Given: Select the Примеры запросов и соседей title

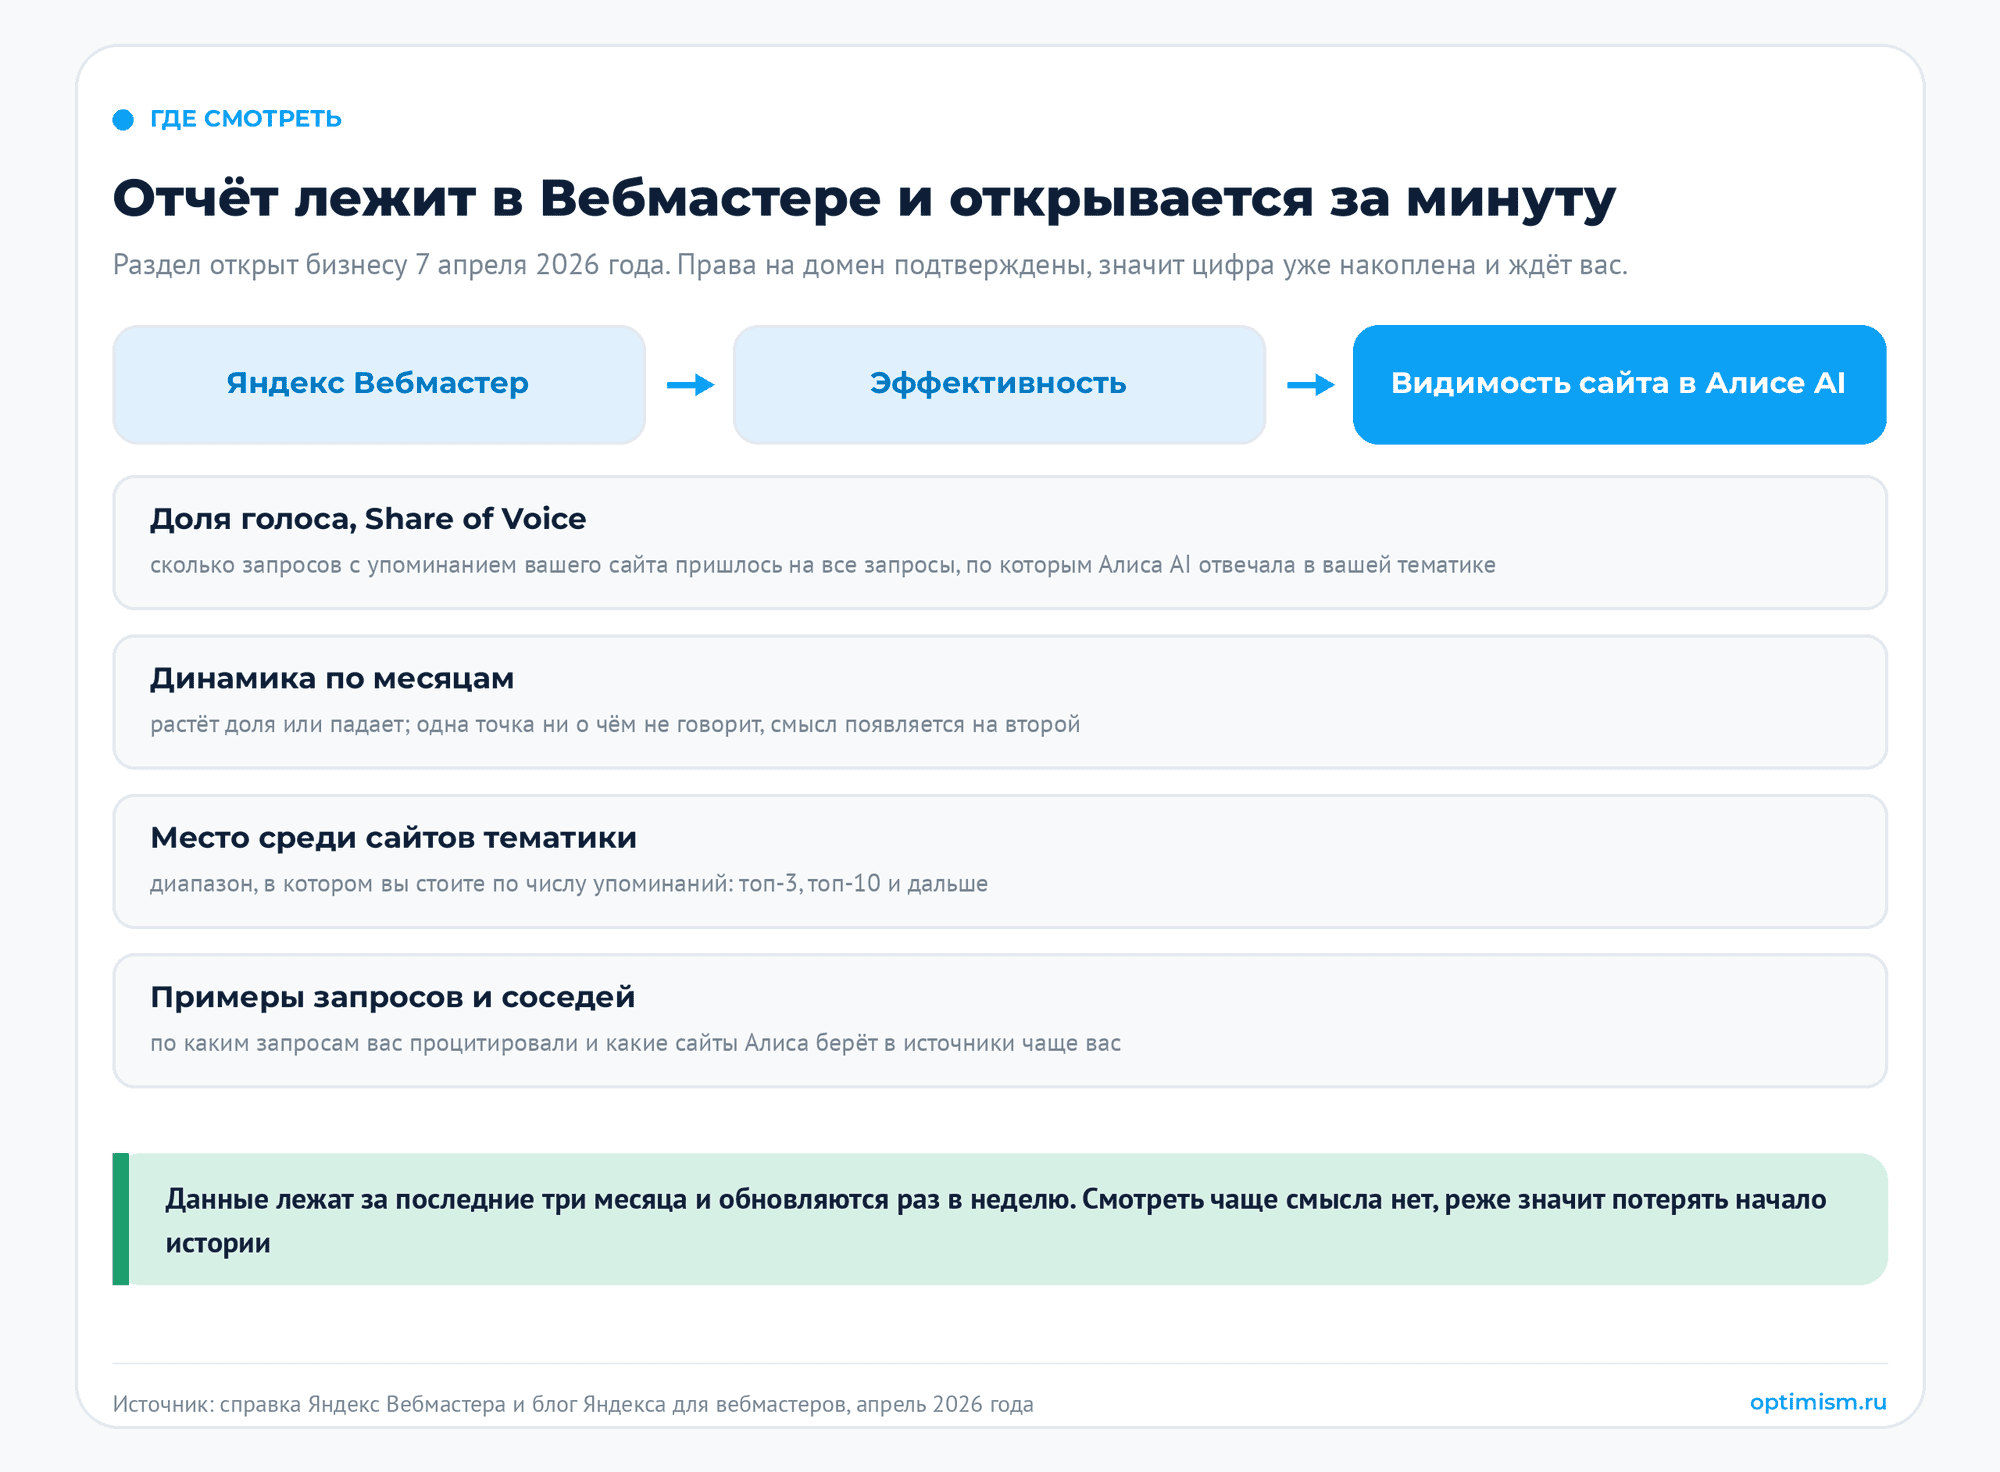Looking at the screenshot, I should (x=393, y=997).
